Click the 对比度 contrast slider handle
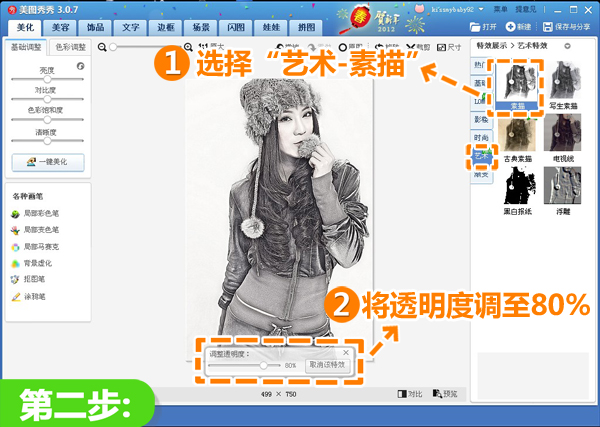The image size is (600, 427). point(47,99)
